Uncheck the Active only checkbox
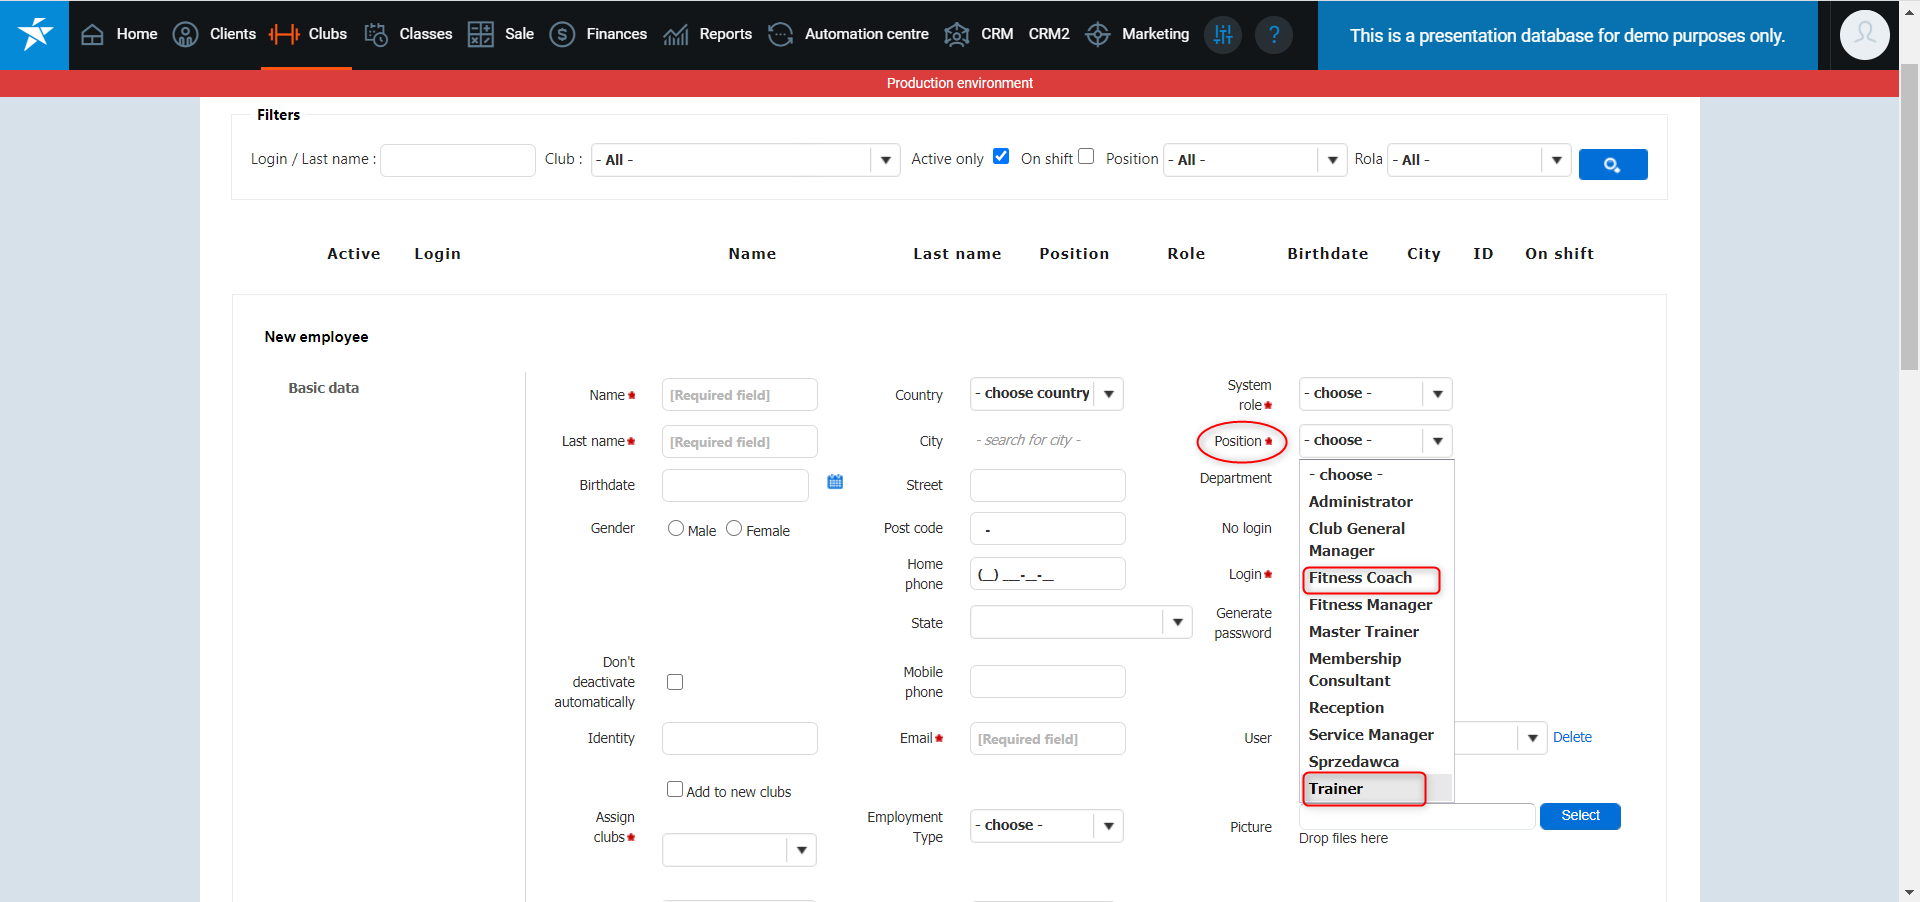This screenshot has height=902, width=1920. click(1001, 157)
